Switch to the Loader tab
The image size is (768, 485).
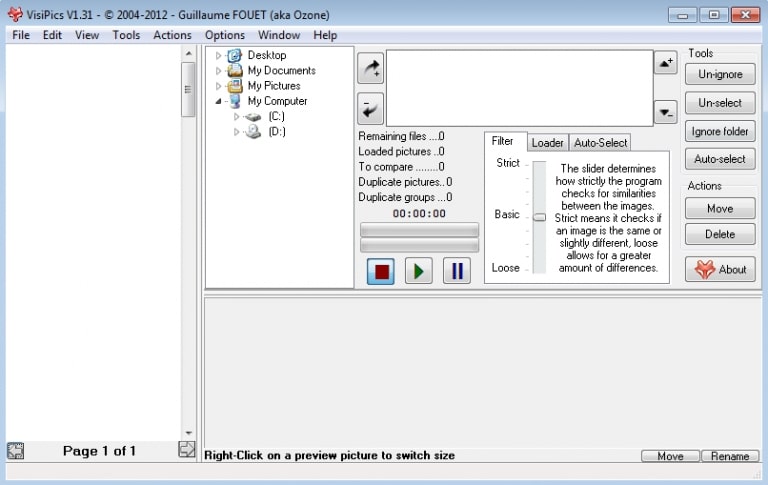click(547, 143)
